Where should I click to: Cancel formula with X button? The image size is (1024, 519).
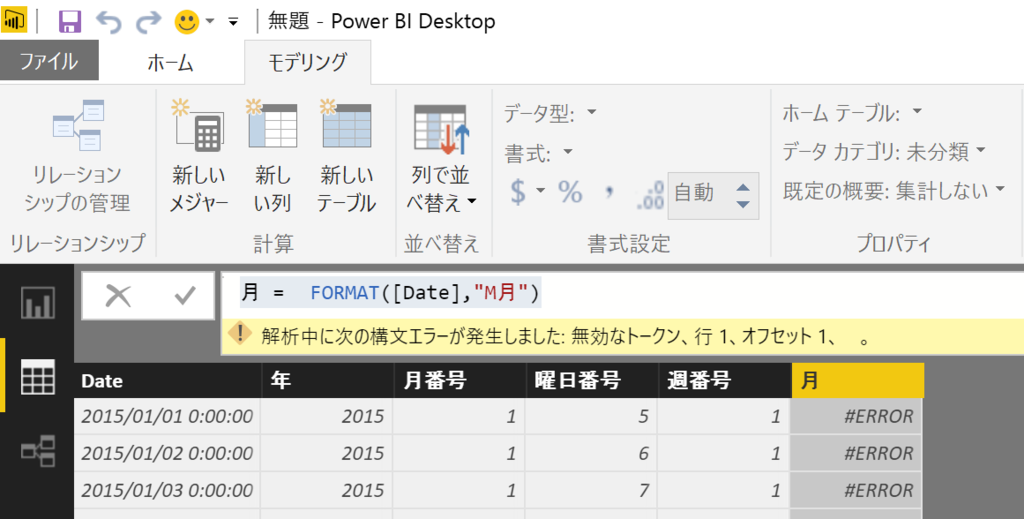click(119, 296)
